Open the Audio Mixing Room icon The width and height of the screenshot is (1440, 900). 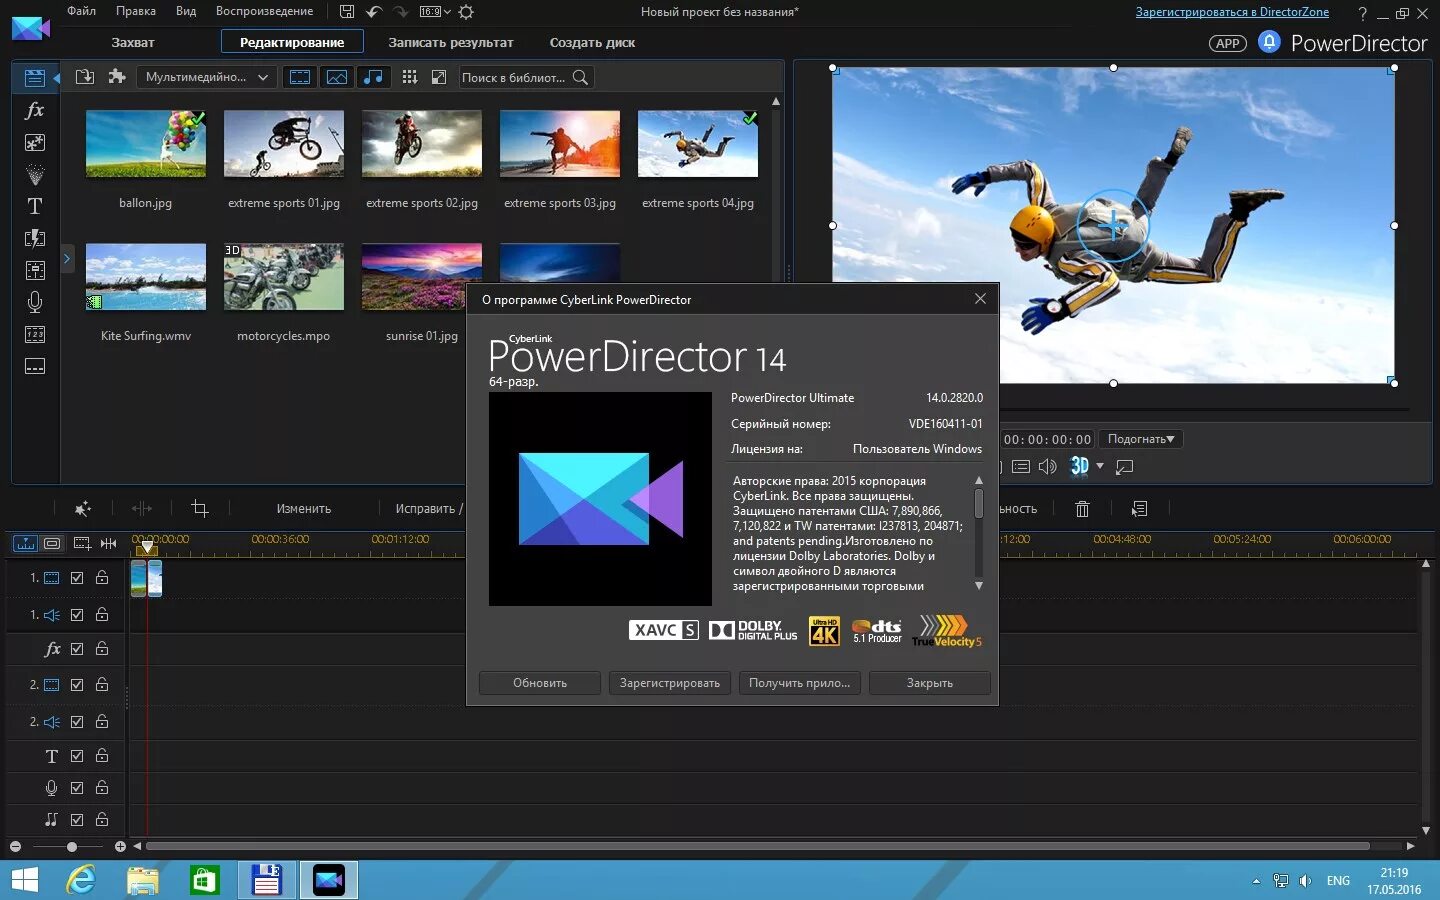(x=34, y=270)
